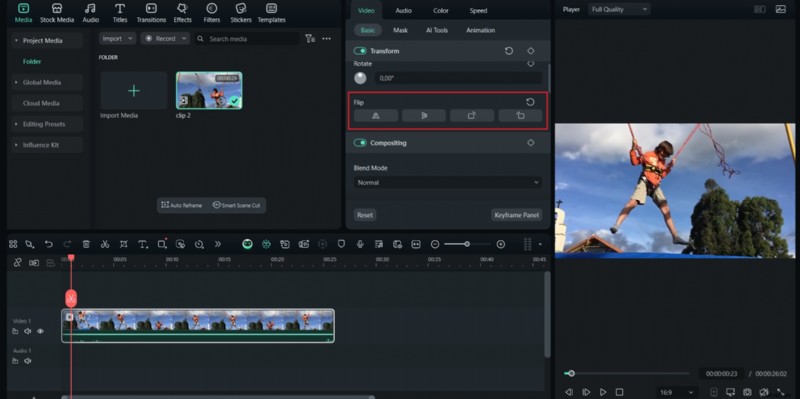Click the Auto Reframe button
The width and height of the screenshot is (800, 399).
[182, 205]
